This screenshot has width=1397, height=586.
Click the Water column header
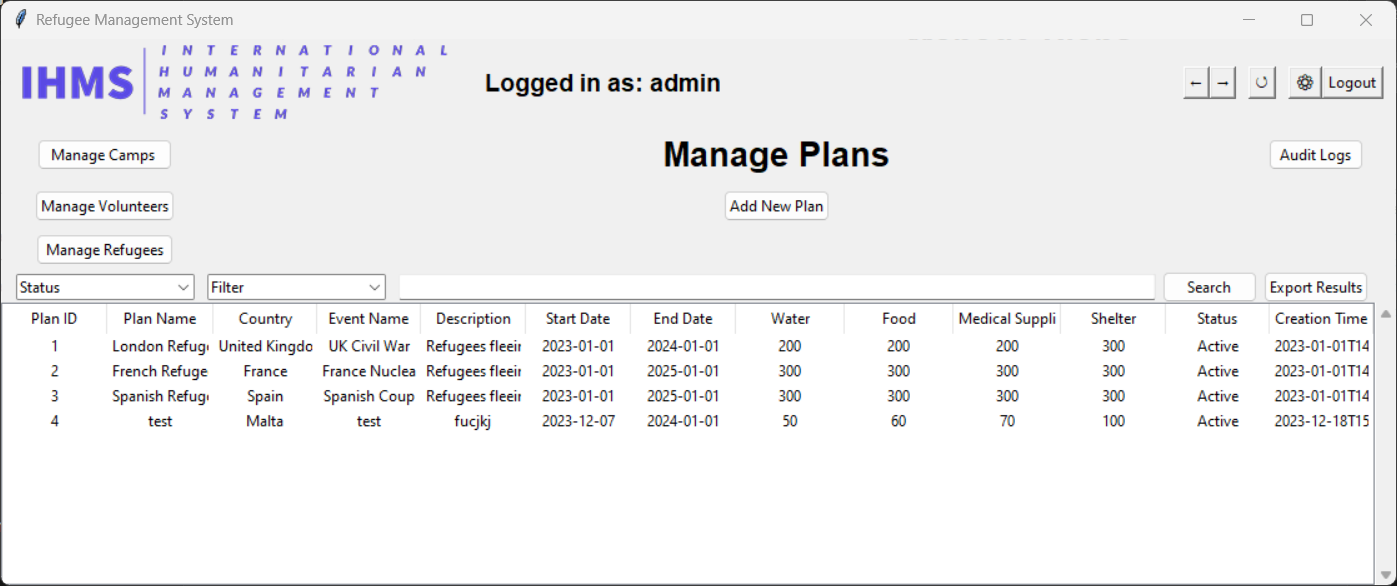point(790,319)
